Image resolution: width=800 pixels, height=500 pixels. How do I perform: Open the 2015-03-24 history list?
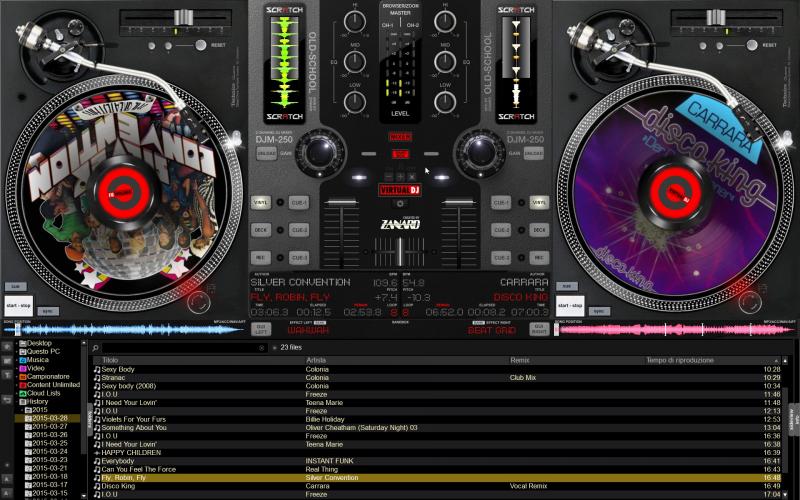[49, 452]
